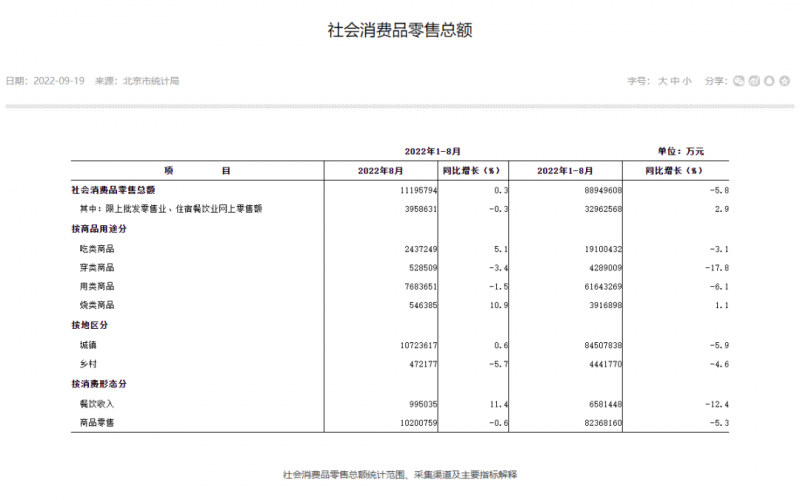
Task: Click the value 472177 for 乡村
Action: (423, 364)
